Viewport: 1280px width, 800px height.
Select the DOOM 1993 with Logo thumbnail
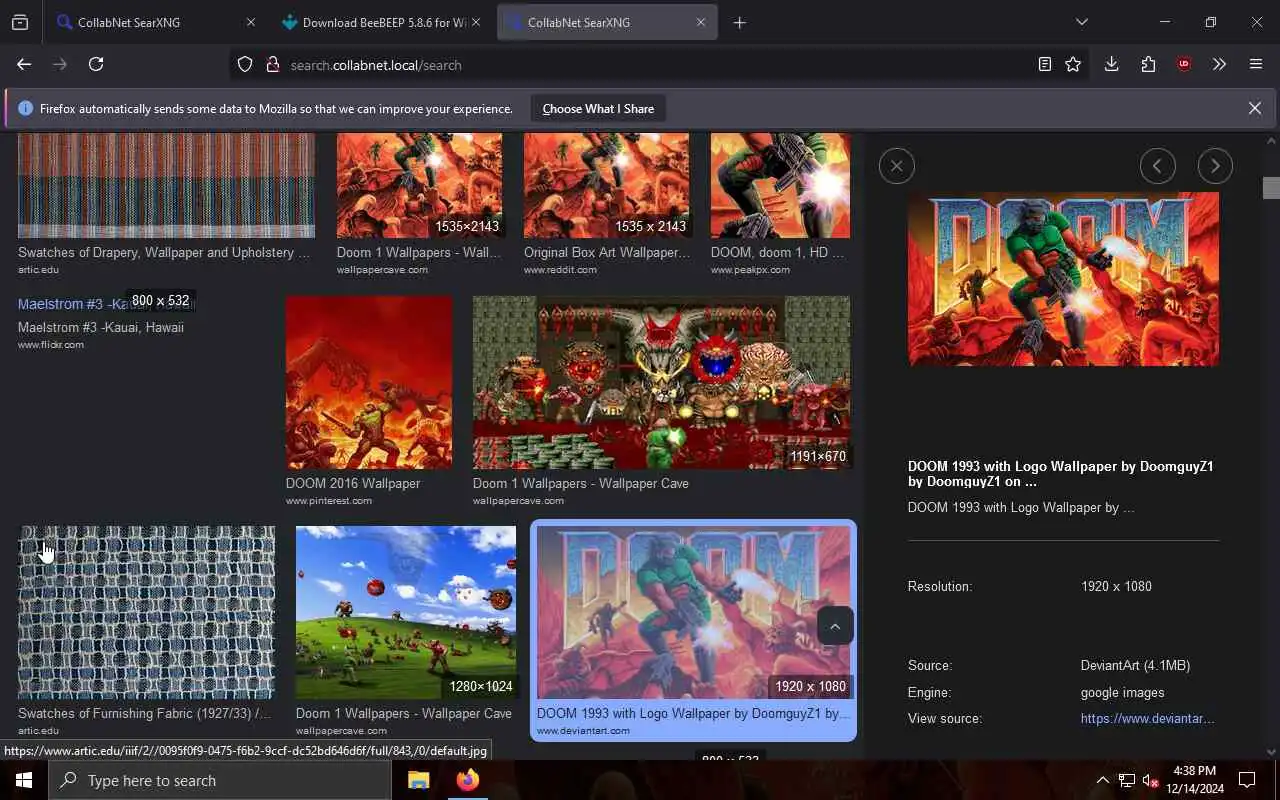[693, 612]
